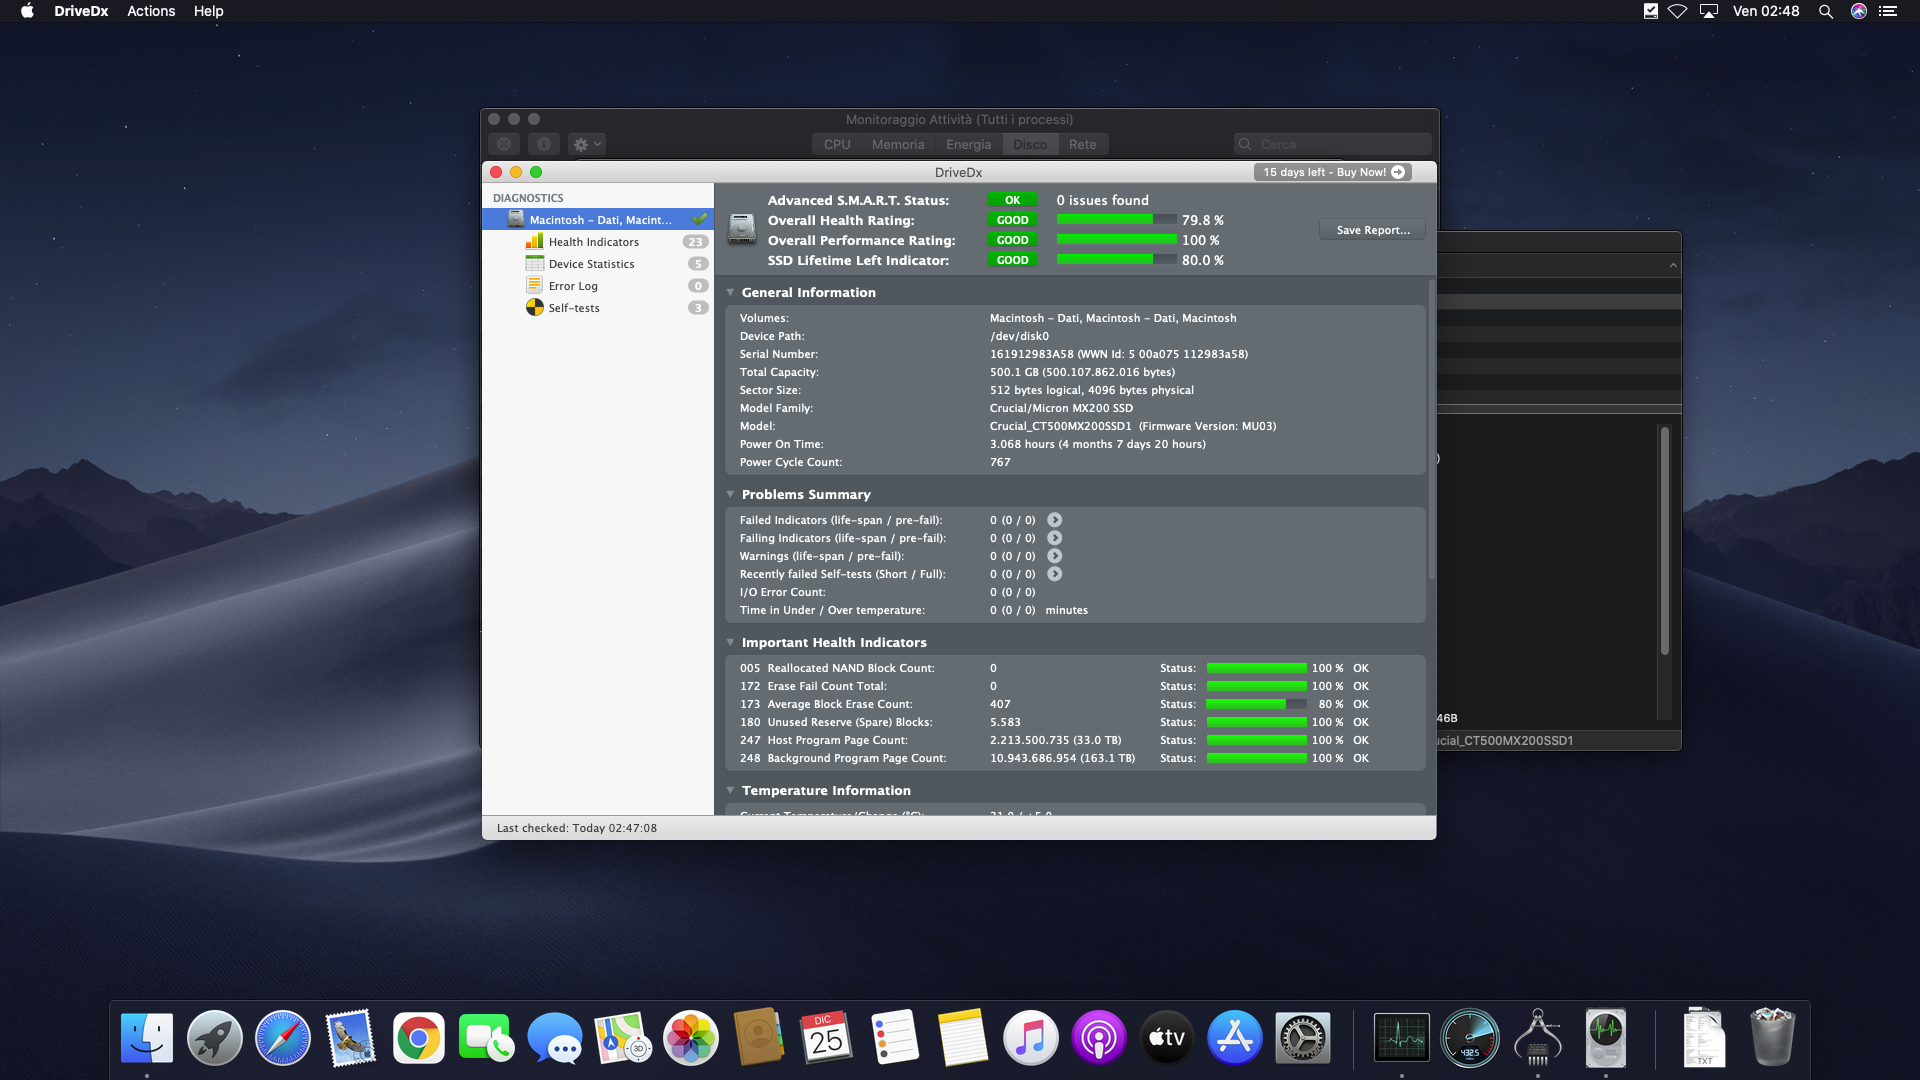Click the 15 days left Buy Now button
The width and height of the screenshot is (1920, 1080).
tap(1332, 172)
